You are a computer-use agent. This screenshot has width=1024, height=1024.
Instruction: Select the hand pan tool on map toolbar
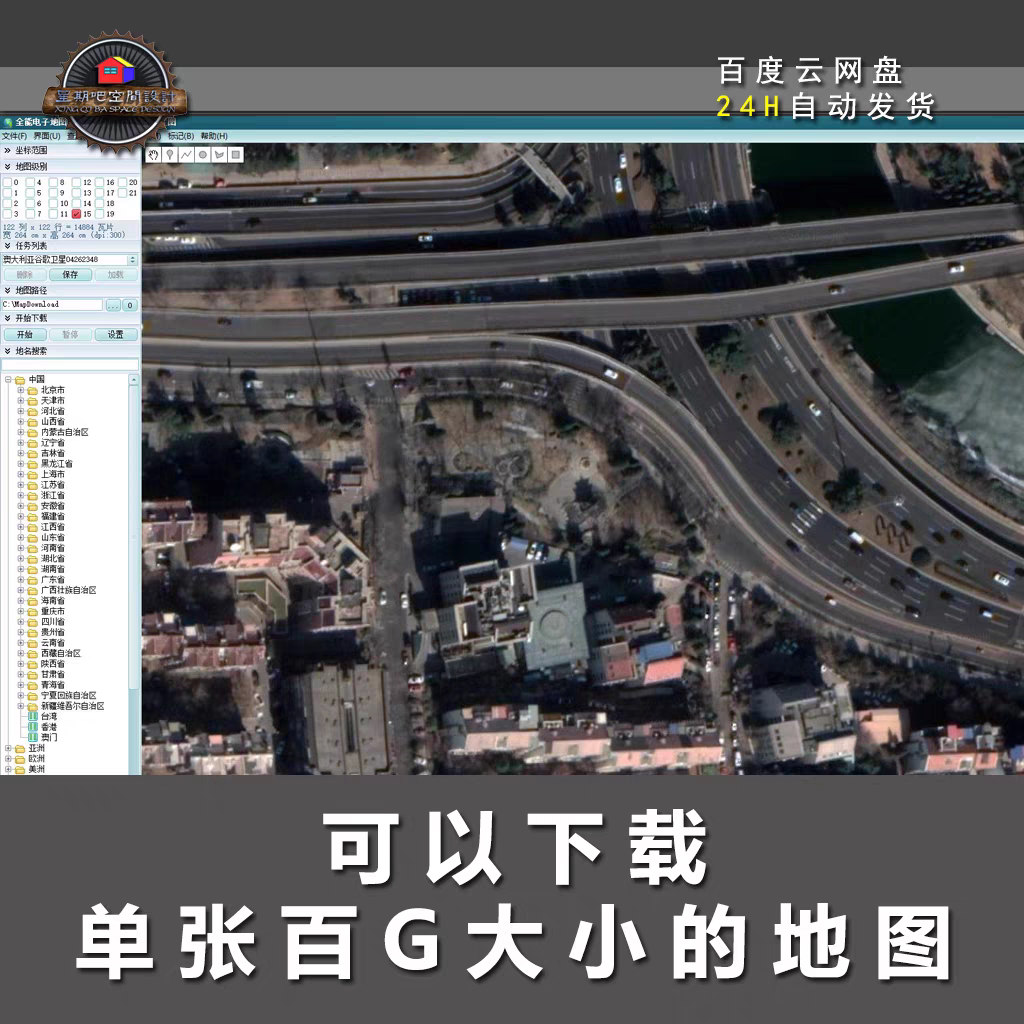[x=154, y=155]
